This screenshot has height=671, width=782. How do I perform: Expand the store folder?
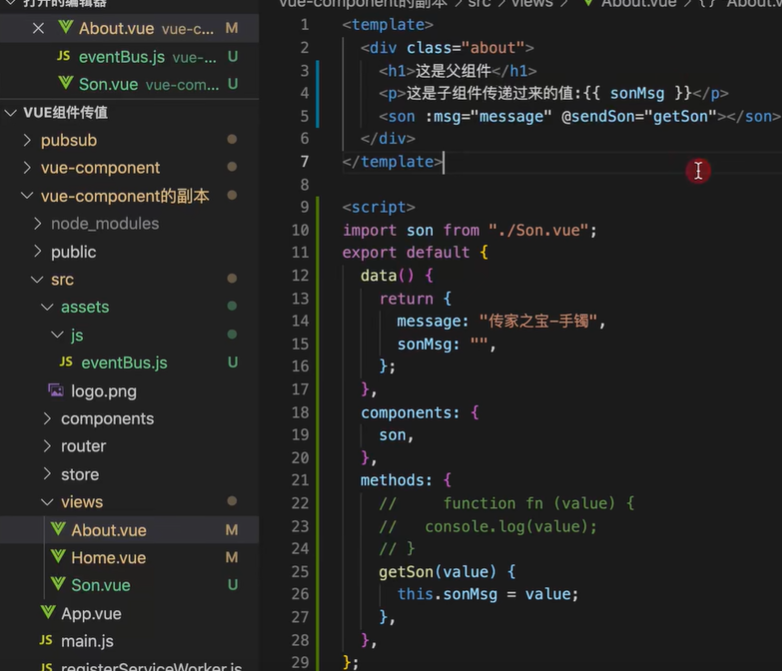point(47,474)
